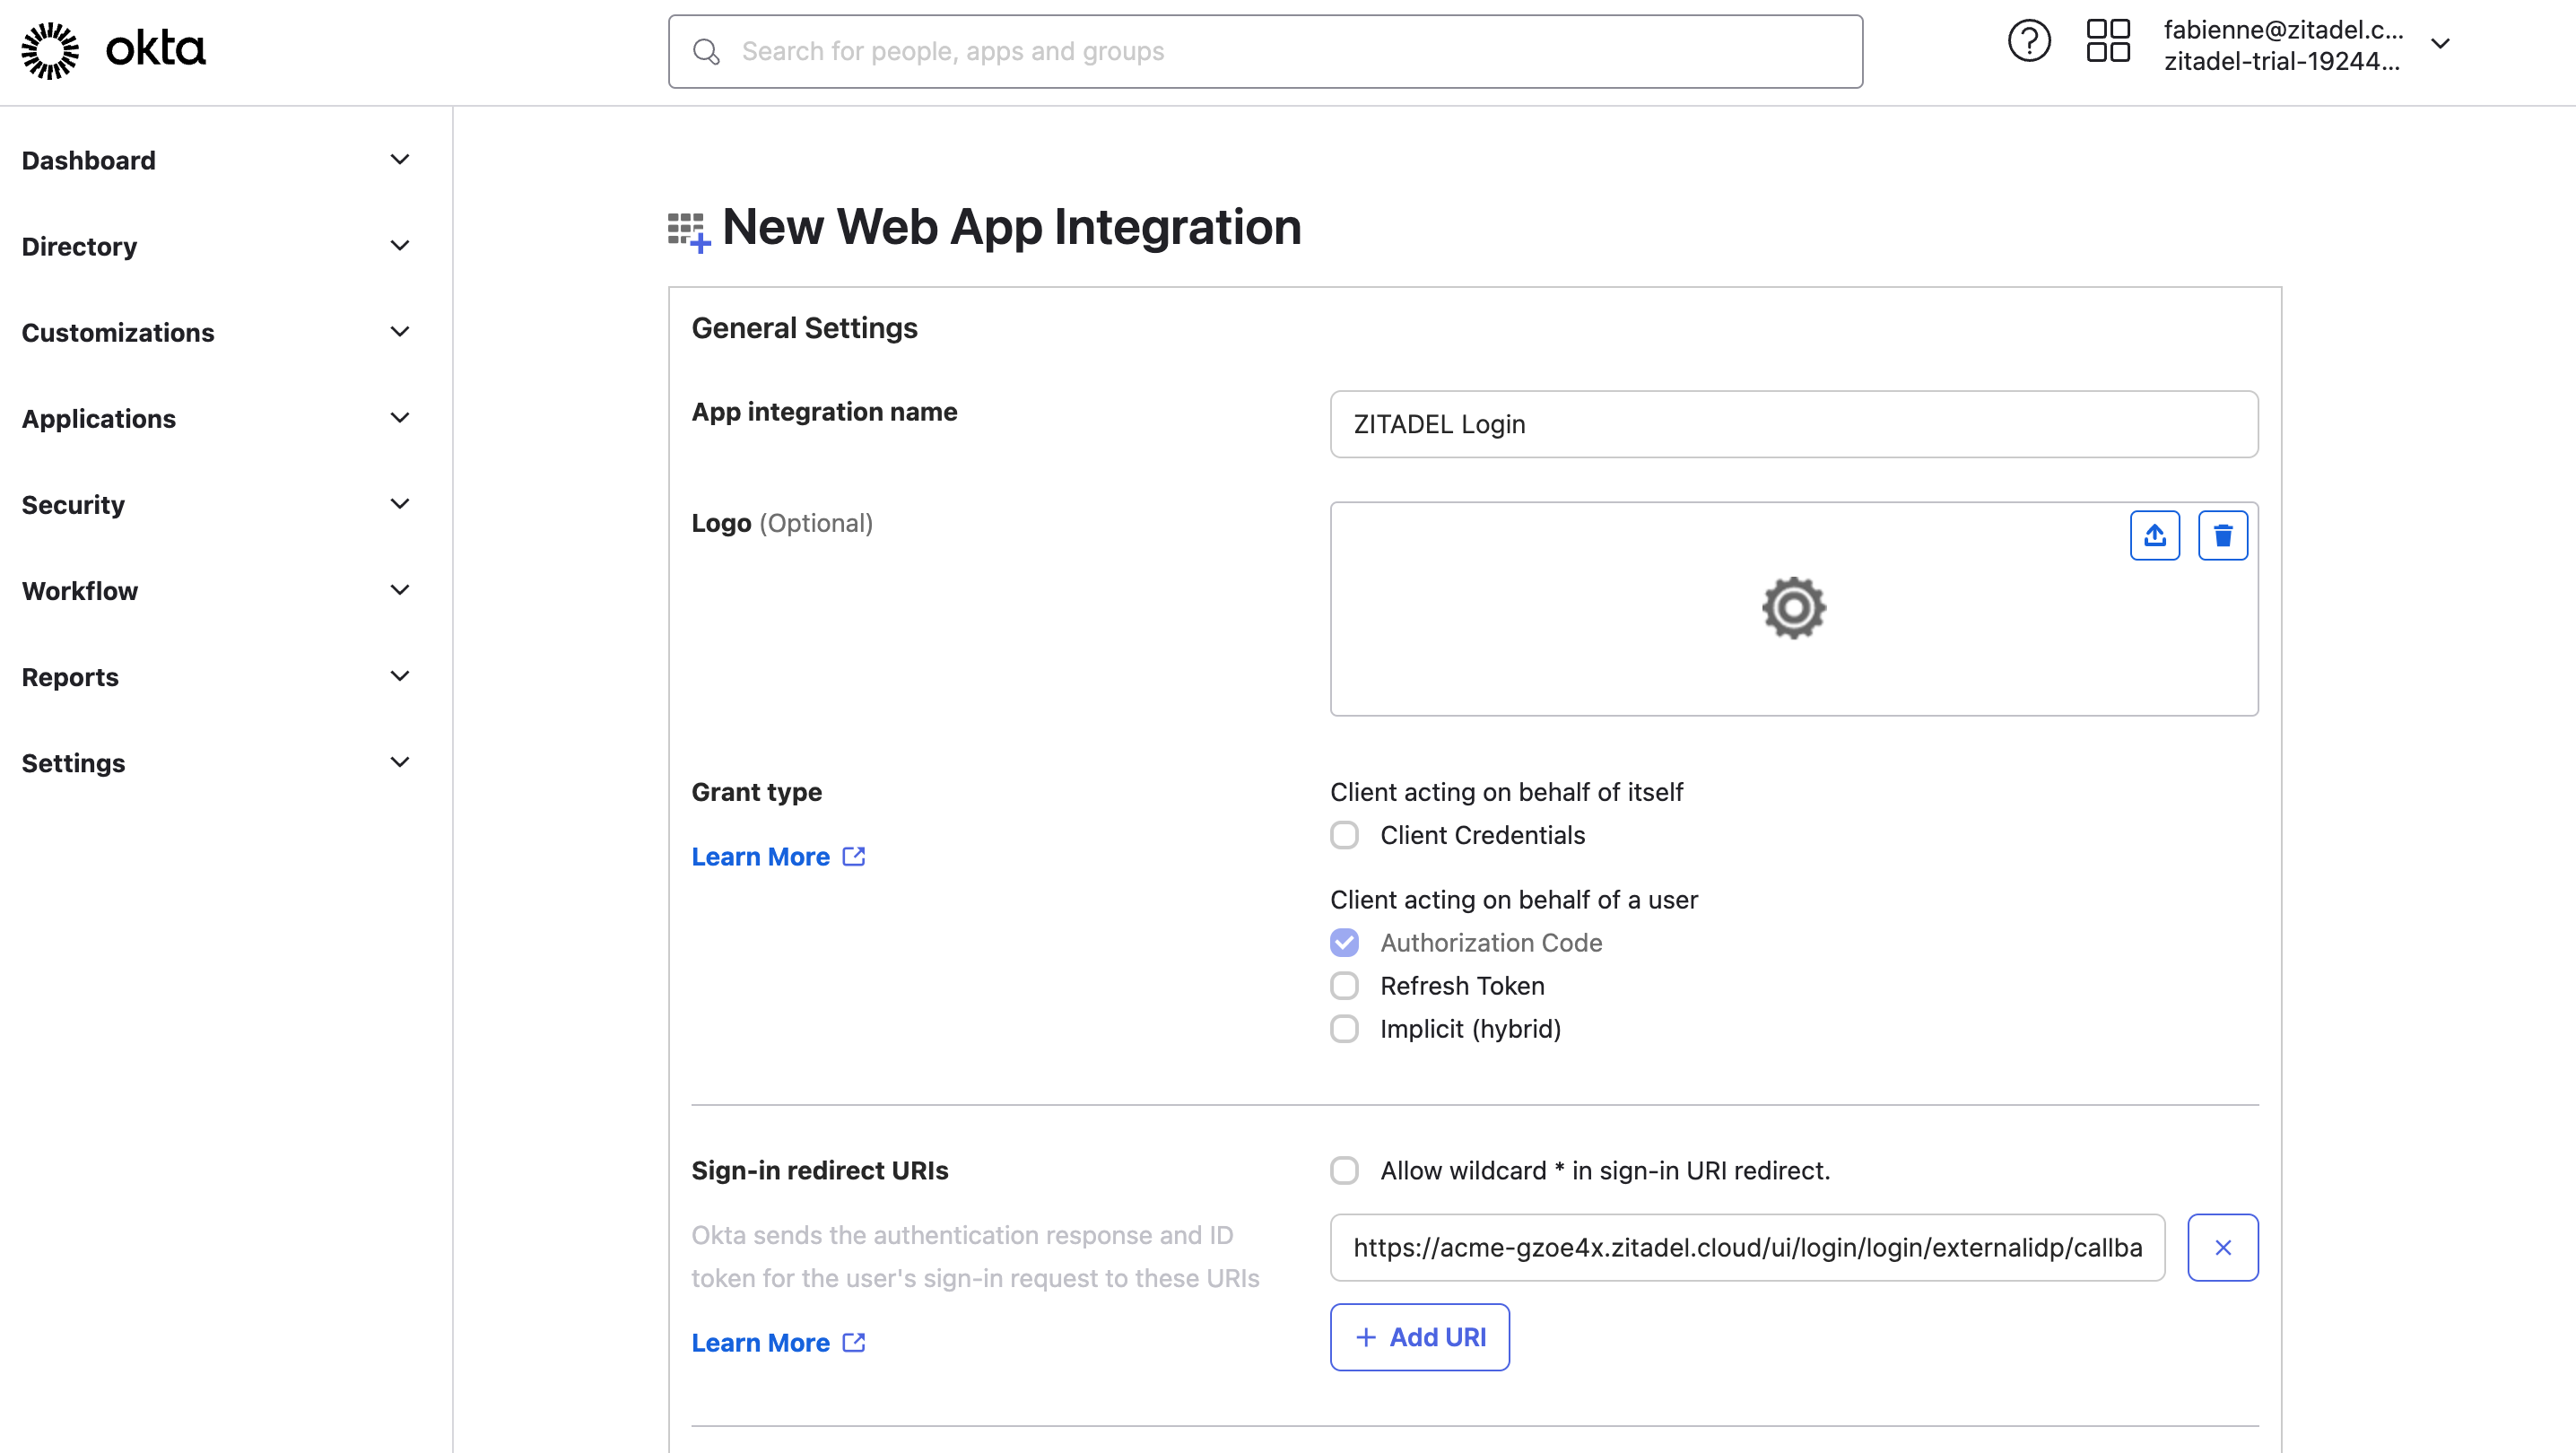Viewport: 2576px width, 1453px height.
Task: Click the upload logo icon
Action: click(x=2155, y=535)
